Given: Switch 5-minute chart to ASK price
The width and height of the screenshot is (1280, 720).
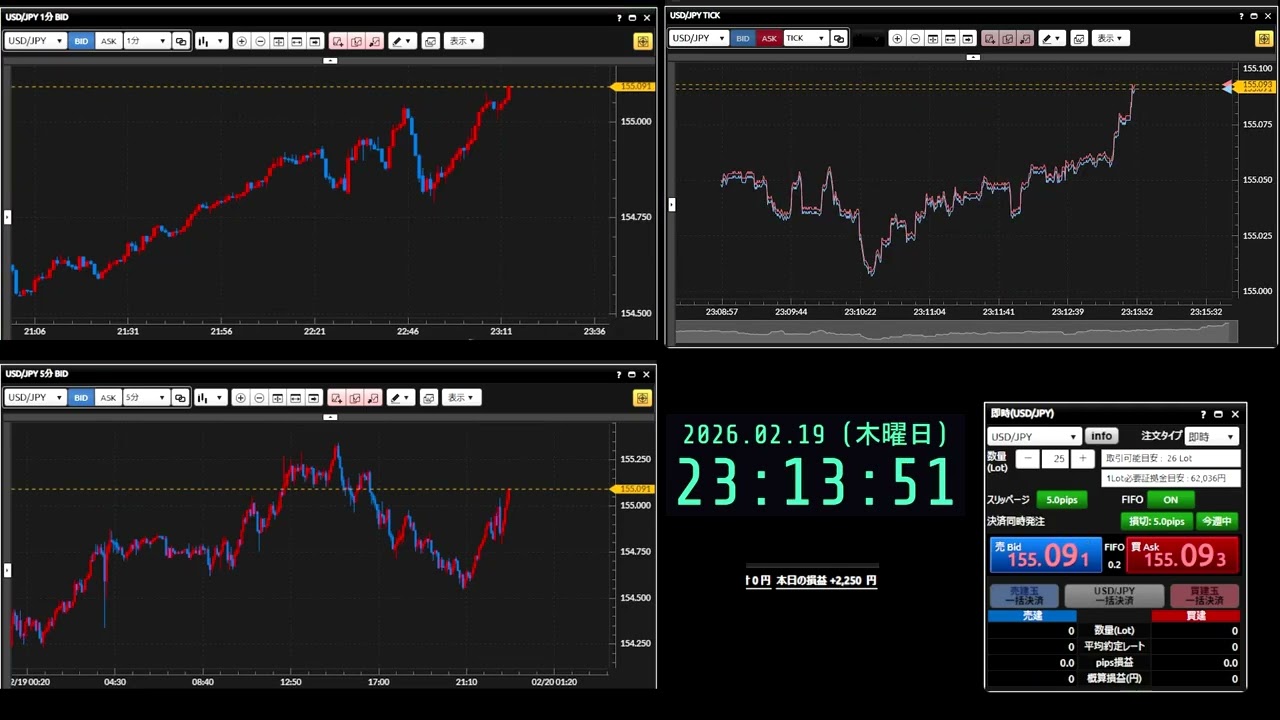Looking at the screenshot, I should (x=108, y=397).
